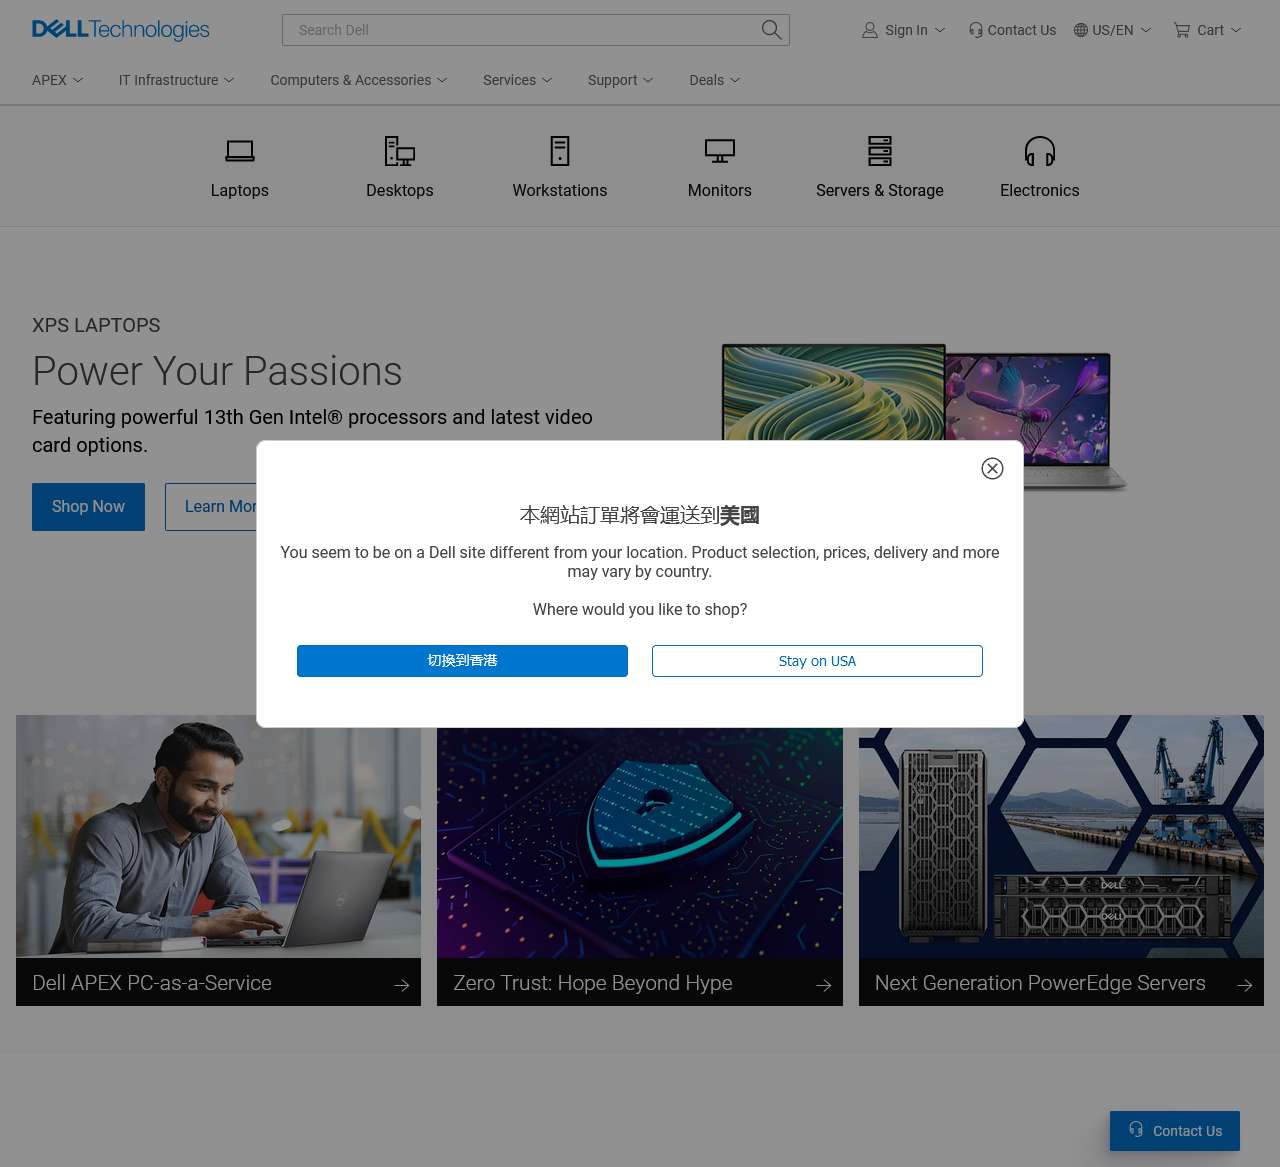Click the Sign In person icon
This screenshot has height=1167, width=1280.
pos(870,30)
